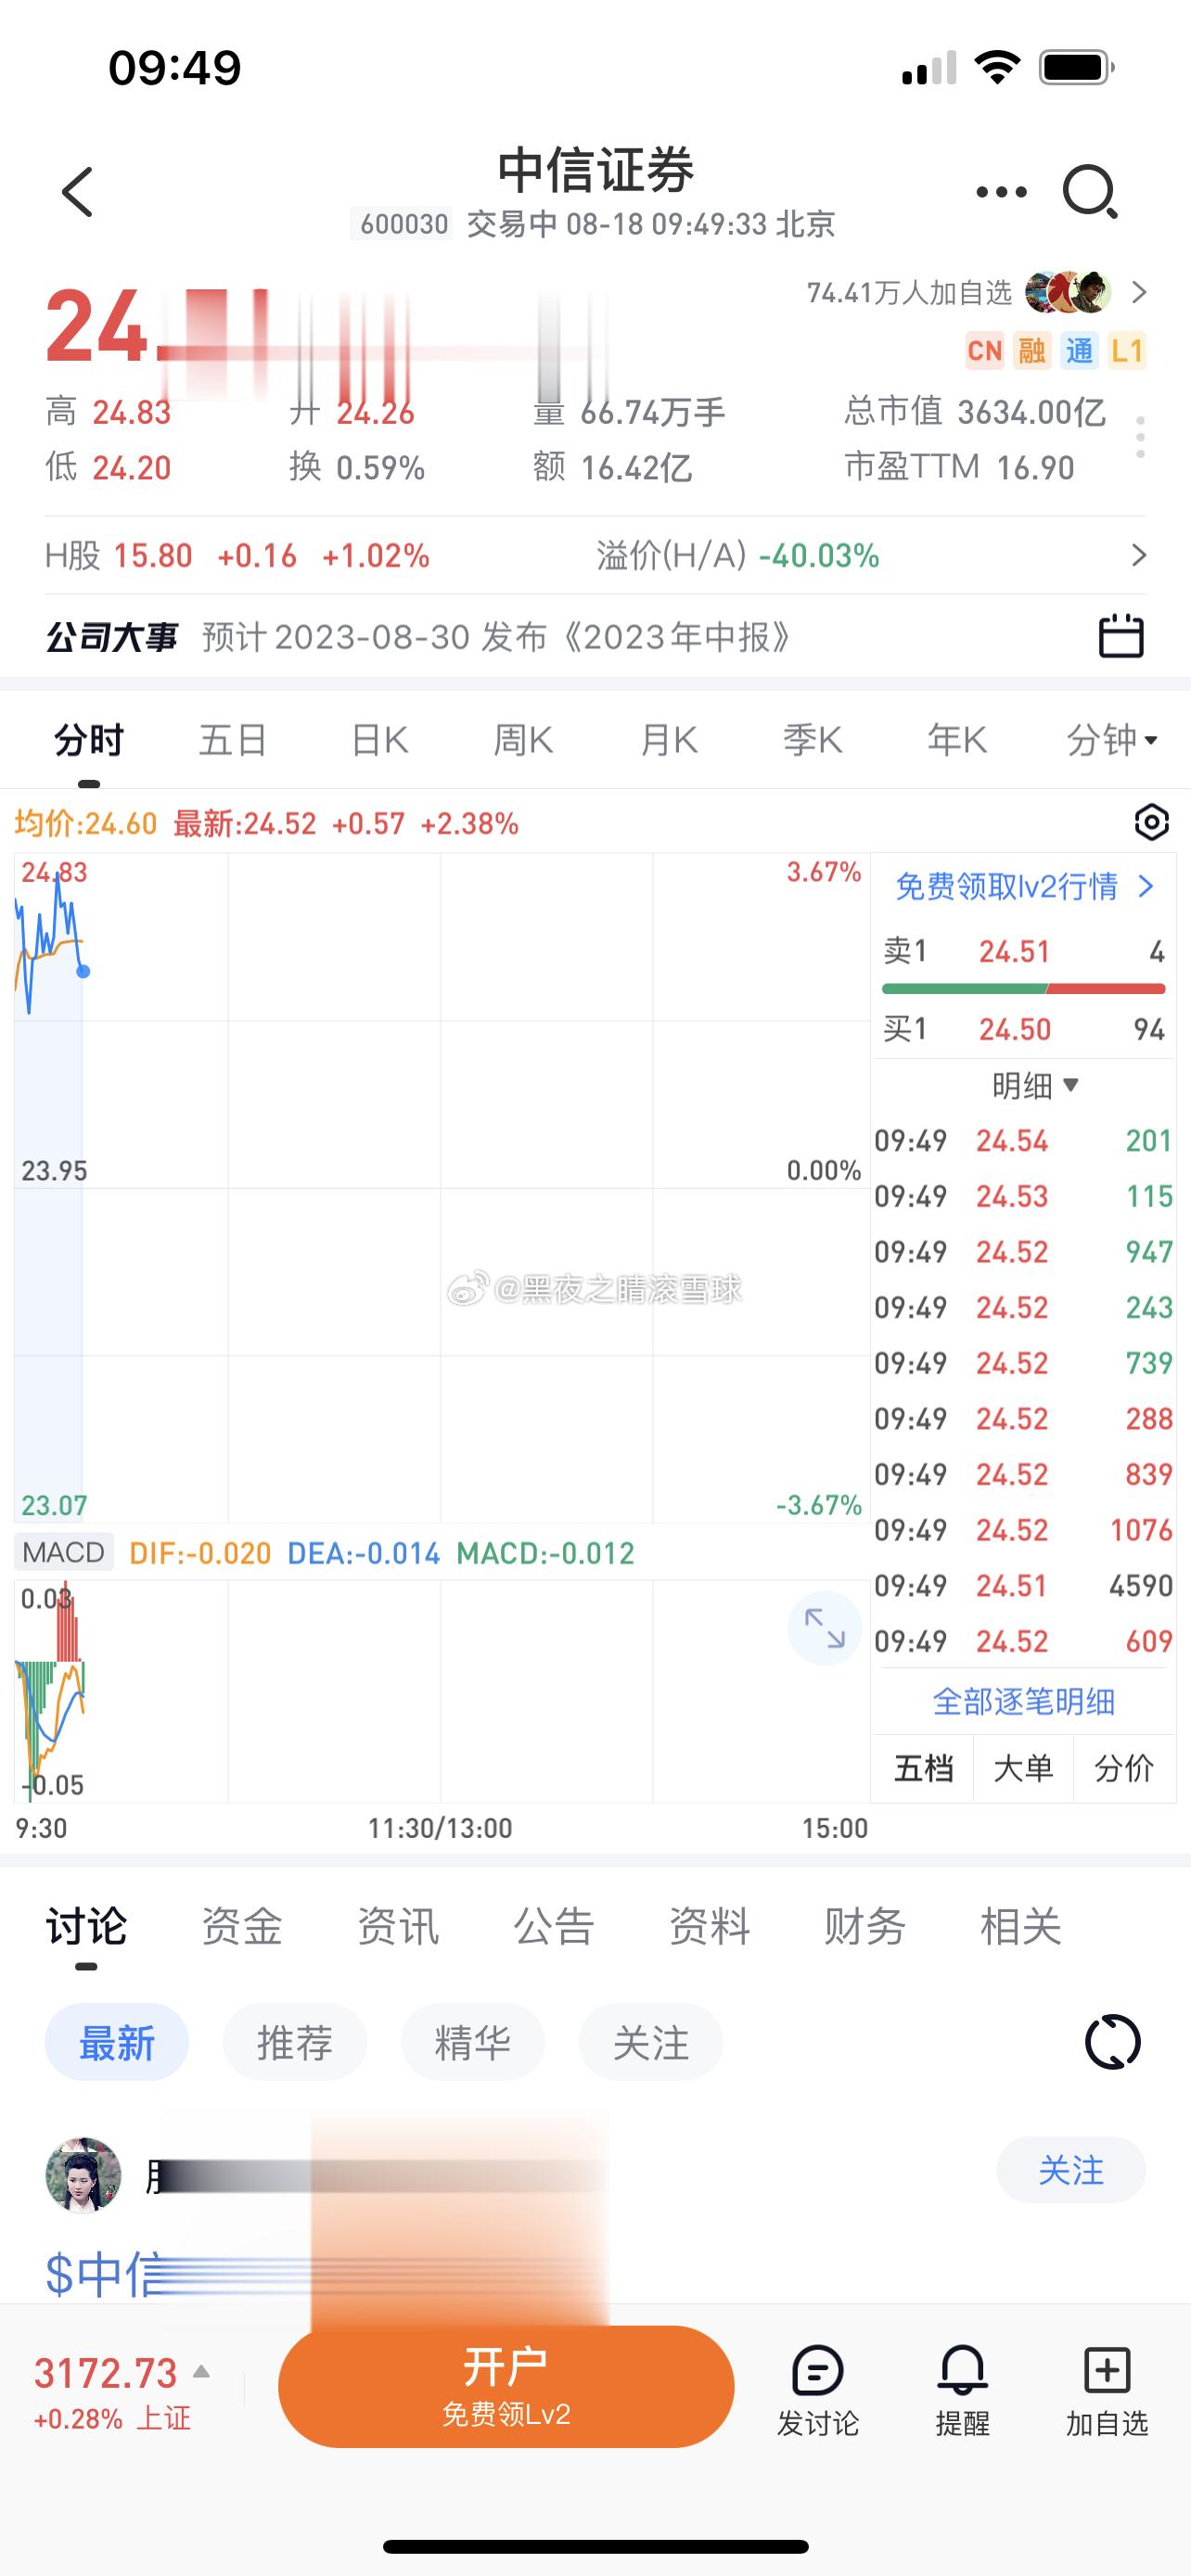Tap the 买1 24.50 order row
The width and height of the screenshot is (1191, 2576).
pyautogui.click(x=1024, y=1029)
